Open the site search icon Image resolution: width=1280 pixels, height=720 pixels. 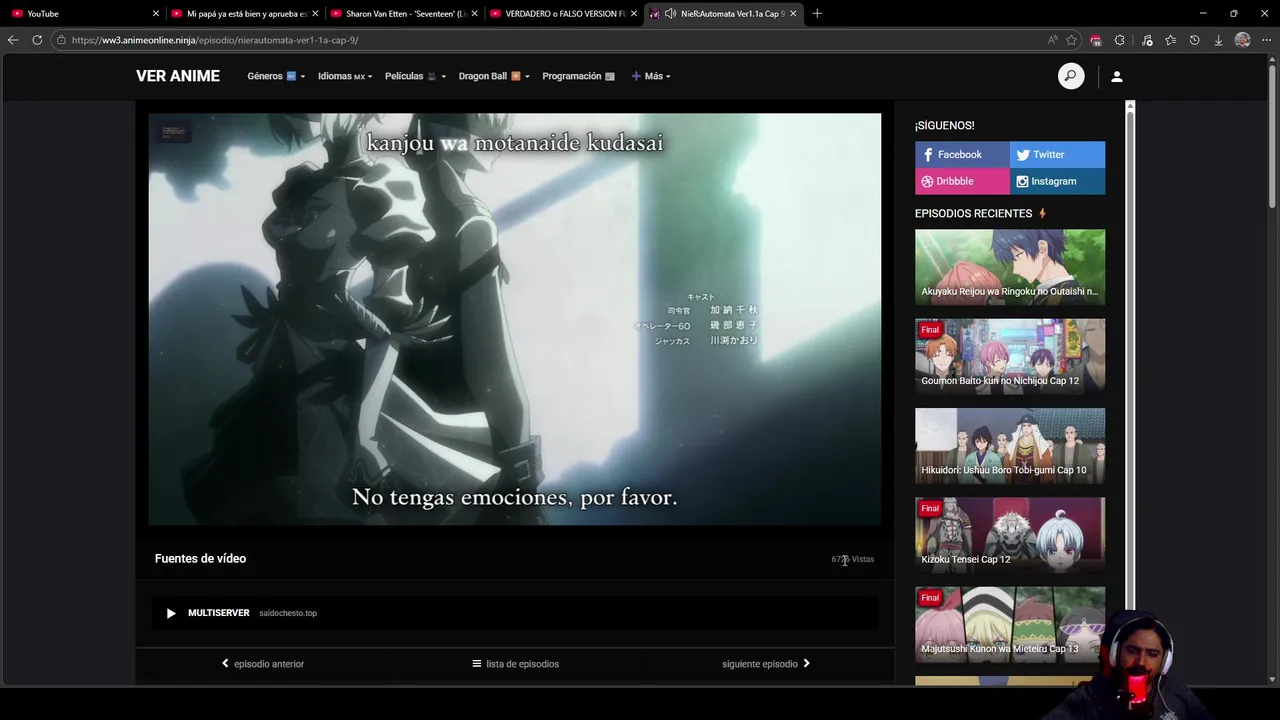tap(1071, 76)
